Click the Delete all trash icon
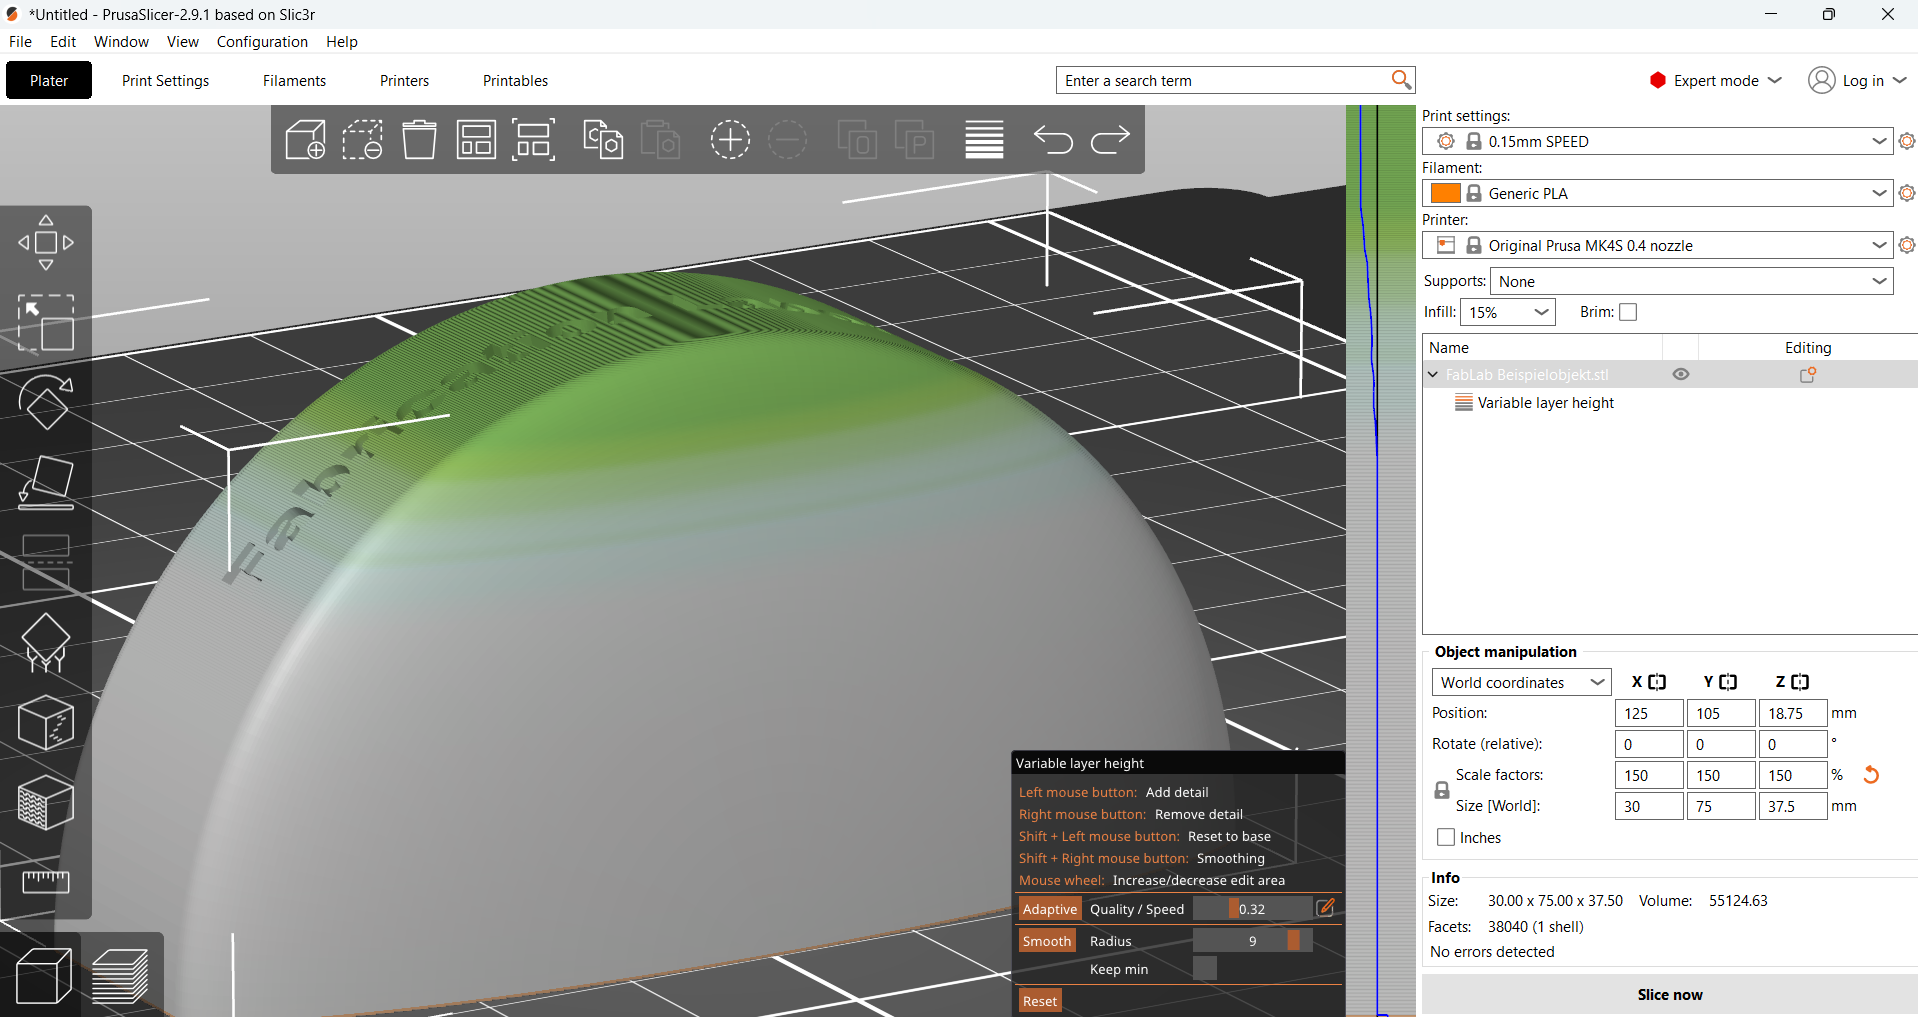This screenshot has height=1017, width=1918. [419, 140]
